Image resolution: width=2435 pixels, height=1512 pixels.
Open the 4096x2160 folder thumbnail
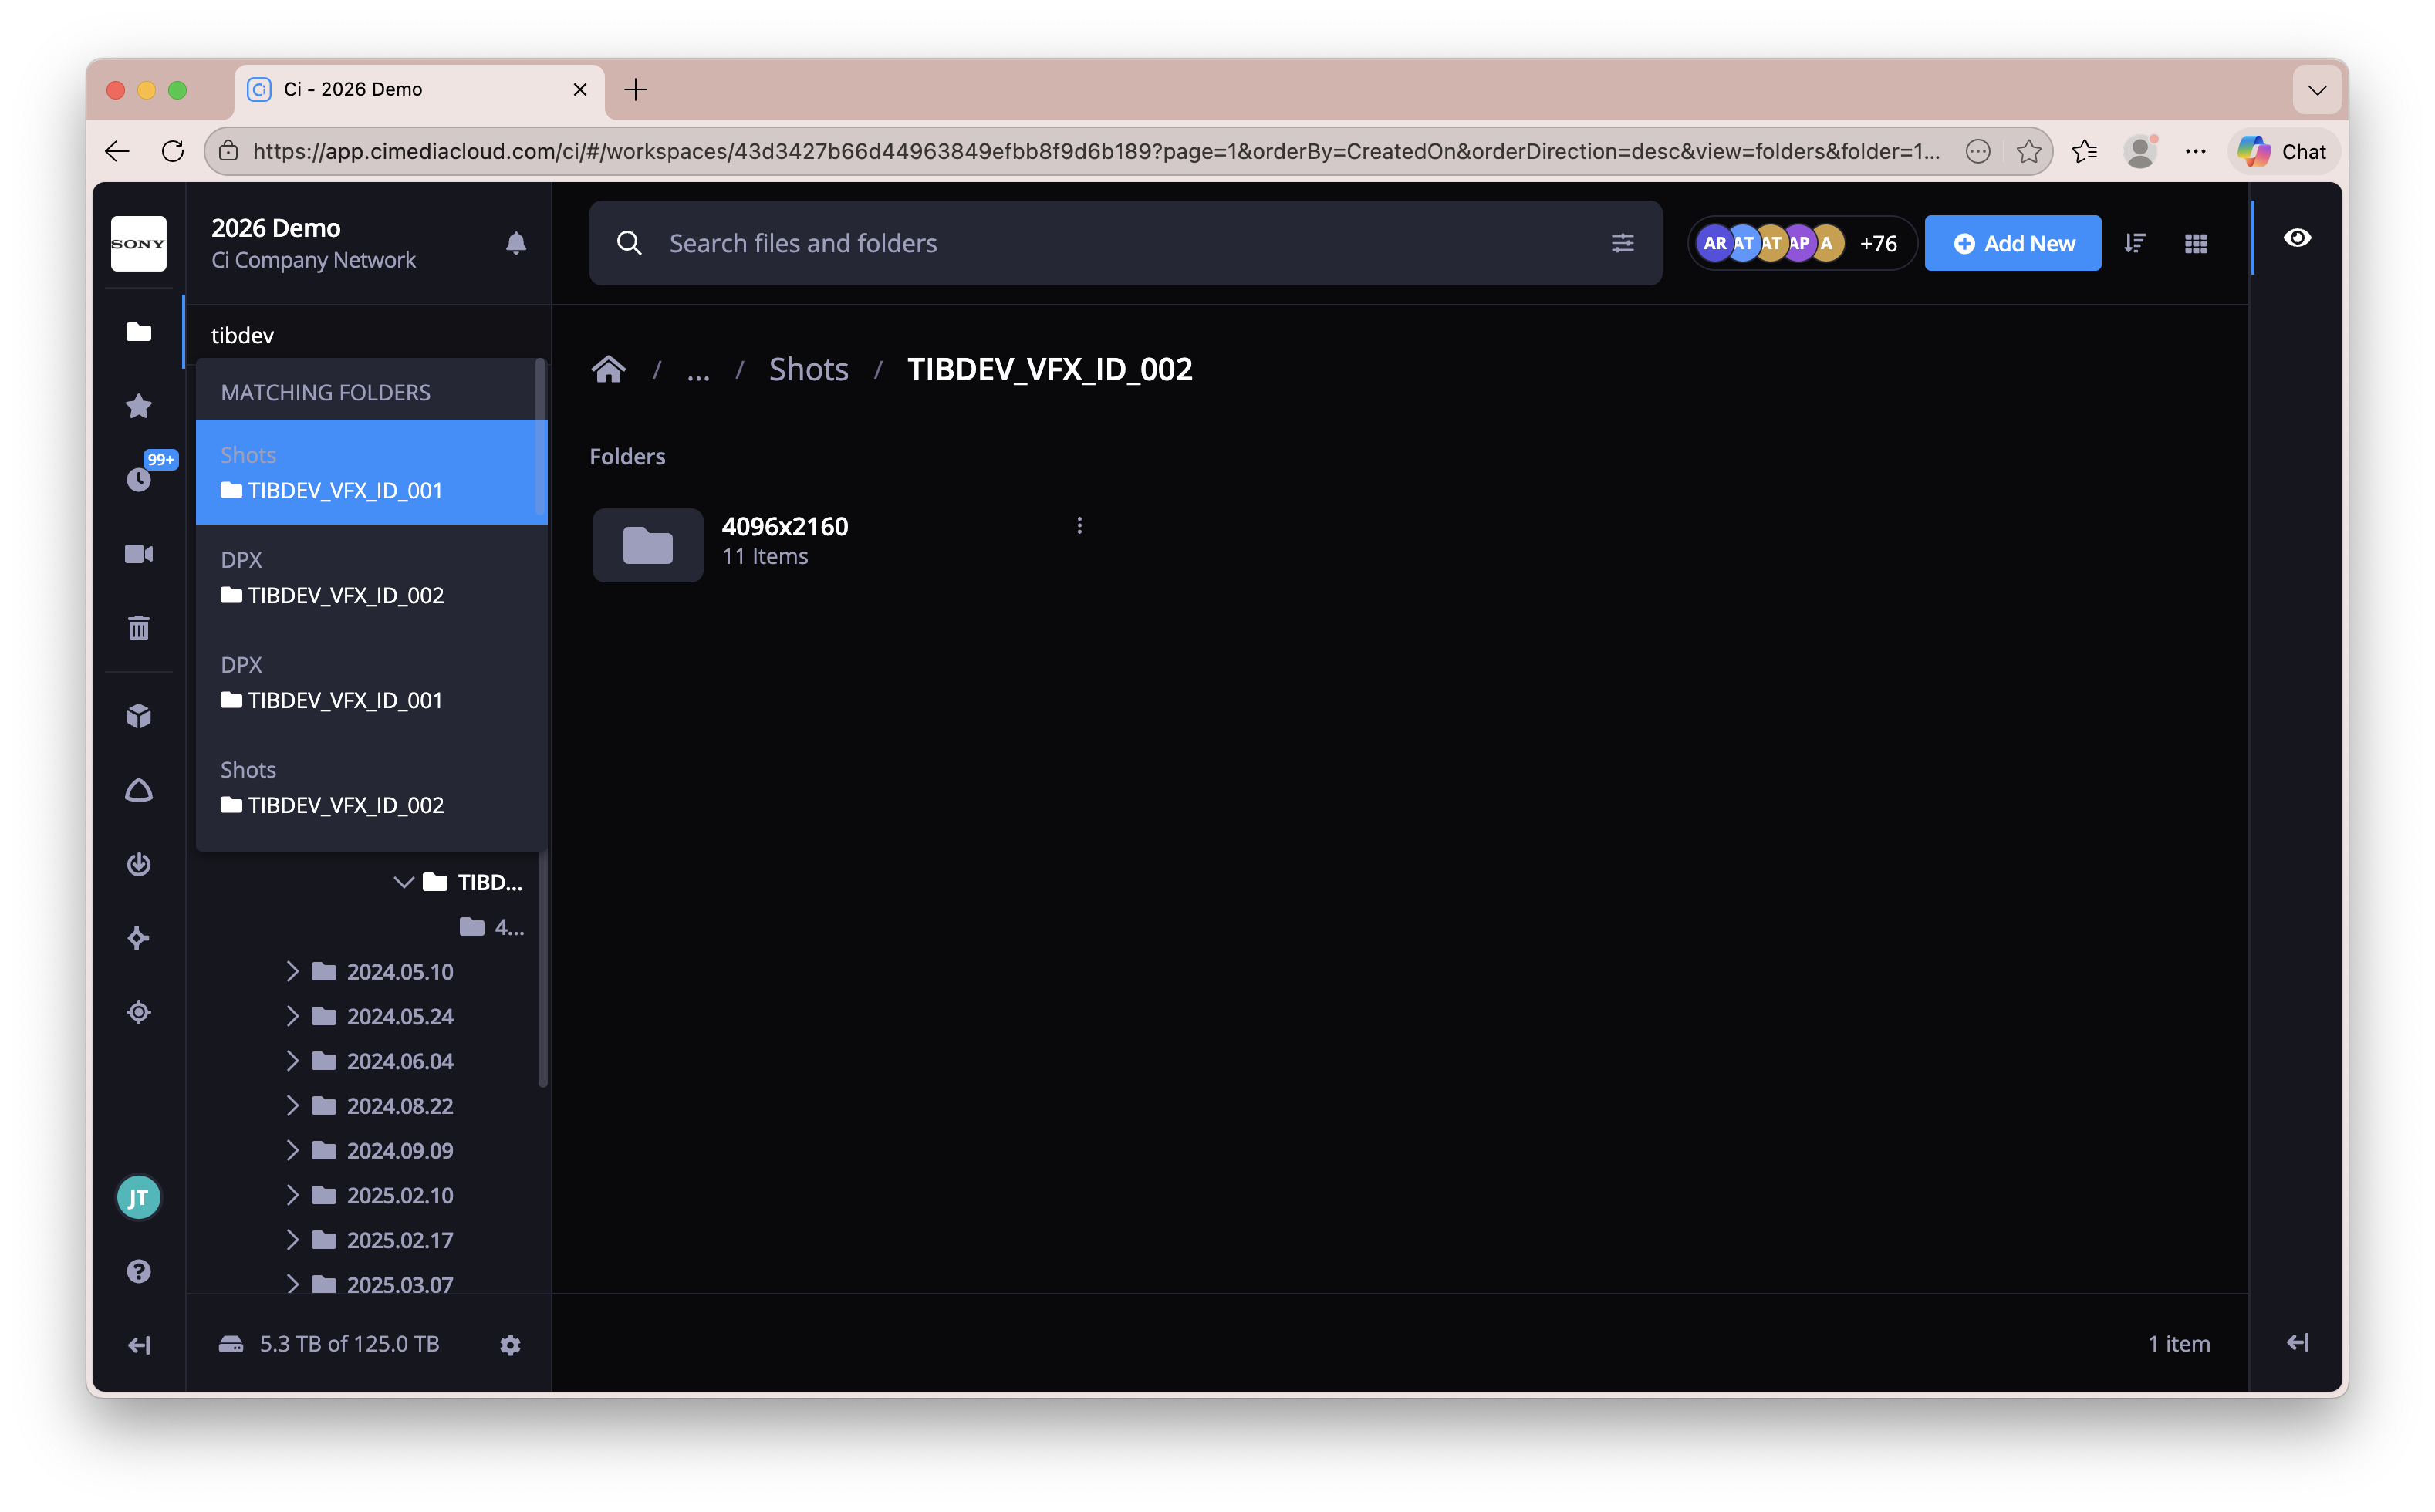[x=648, y=545]
